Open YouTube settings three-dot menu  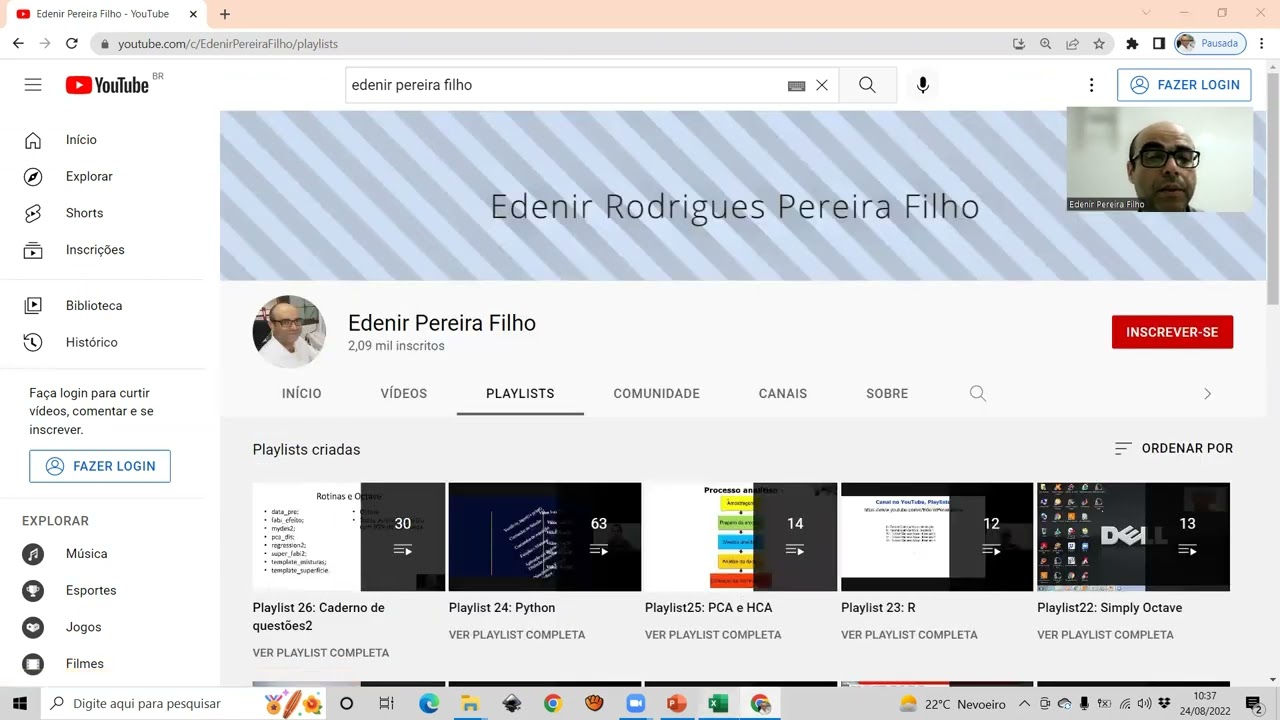1091,85
